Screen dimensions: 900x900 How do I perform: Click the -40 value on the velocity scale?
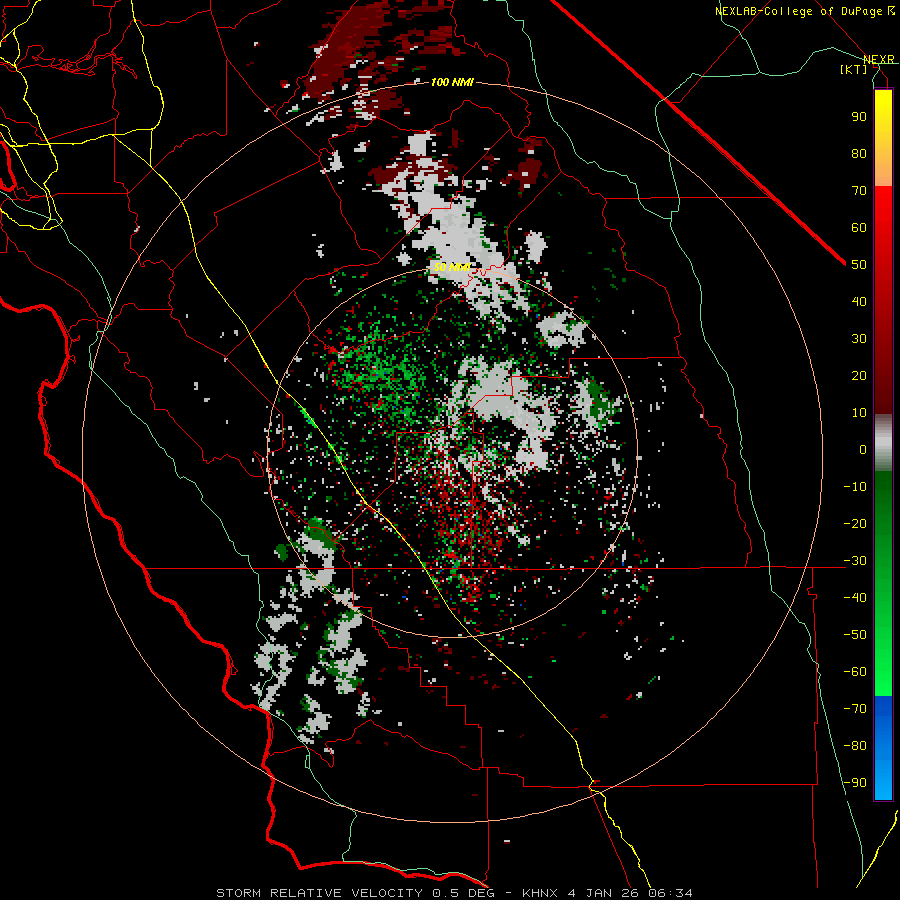tap(855, 598)
